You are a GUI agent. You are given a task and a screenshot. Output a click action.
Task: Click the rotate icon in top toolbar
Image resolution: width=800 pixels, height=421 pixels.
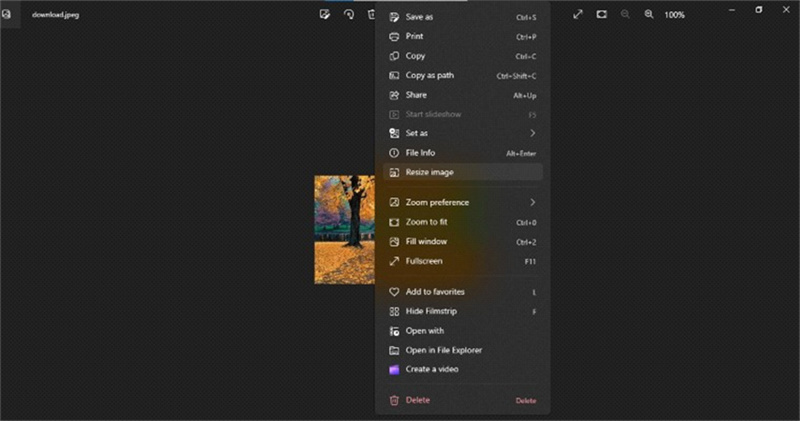point(349,14)
